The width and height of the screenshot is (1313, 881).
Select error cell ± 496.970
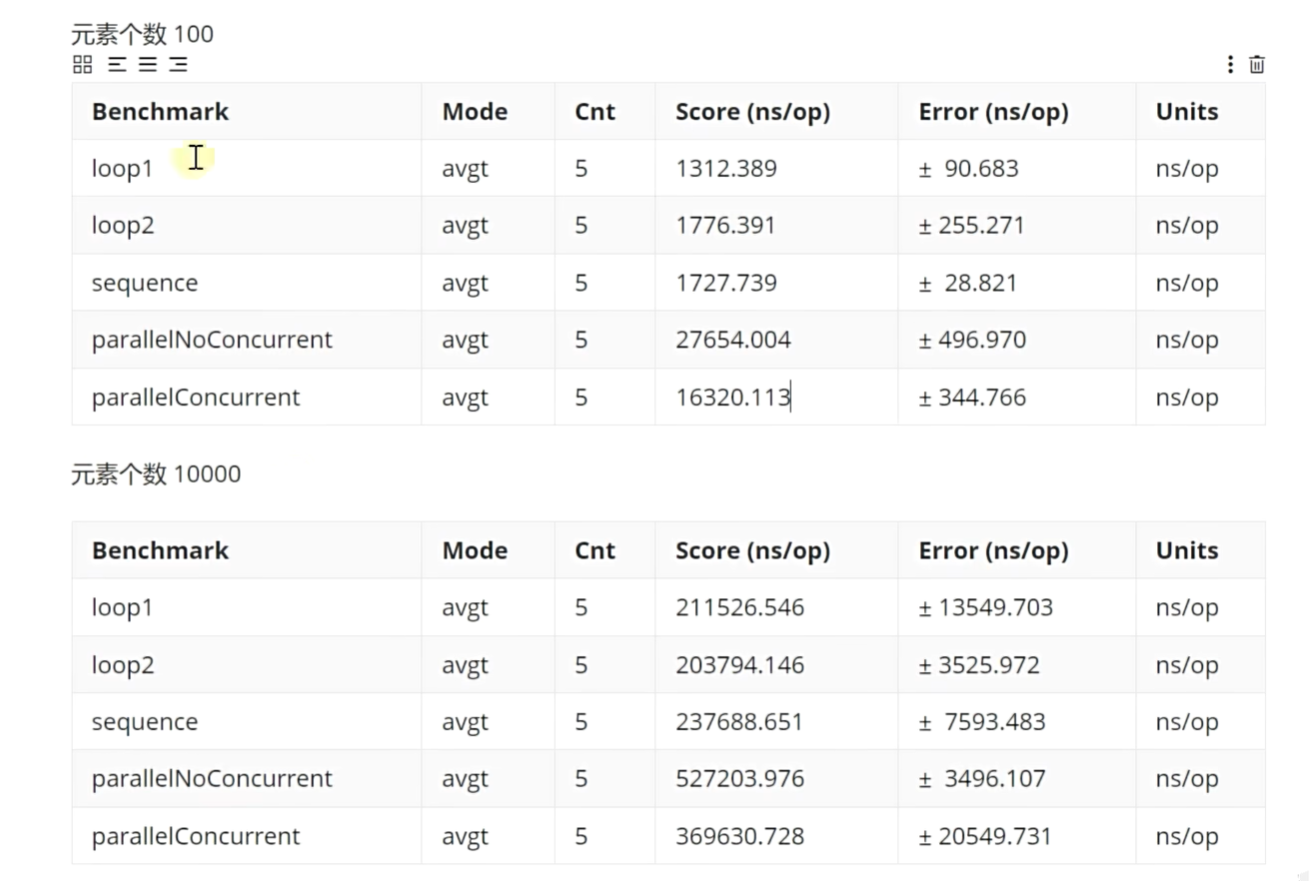[972, 340]
